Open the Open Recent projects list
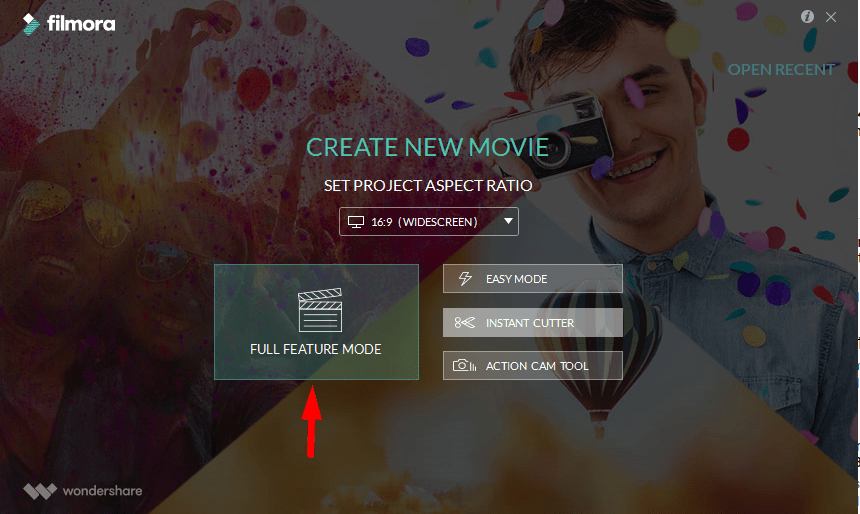860x514 pixels. pos(781,70)
